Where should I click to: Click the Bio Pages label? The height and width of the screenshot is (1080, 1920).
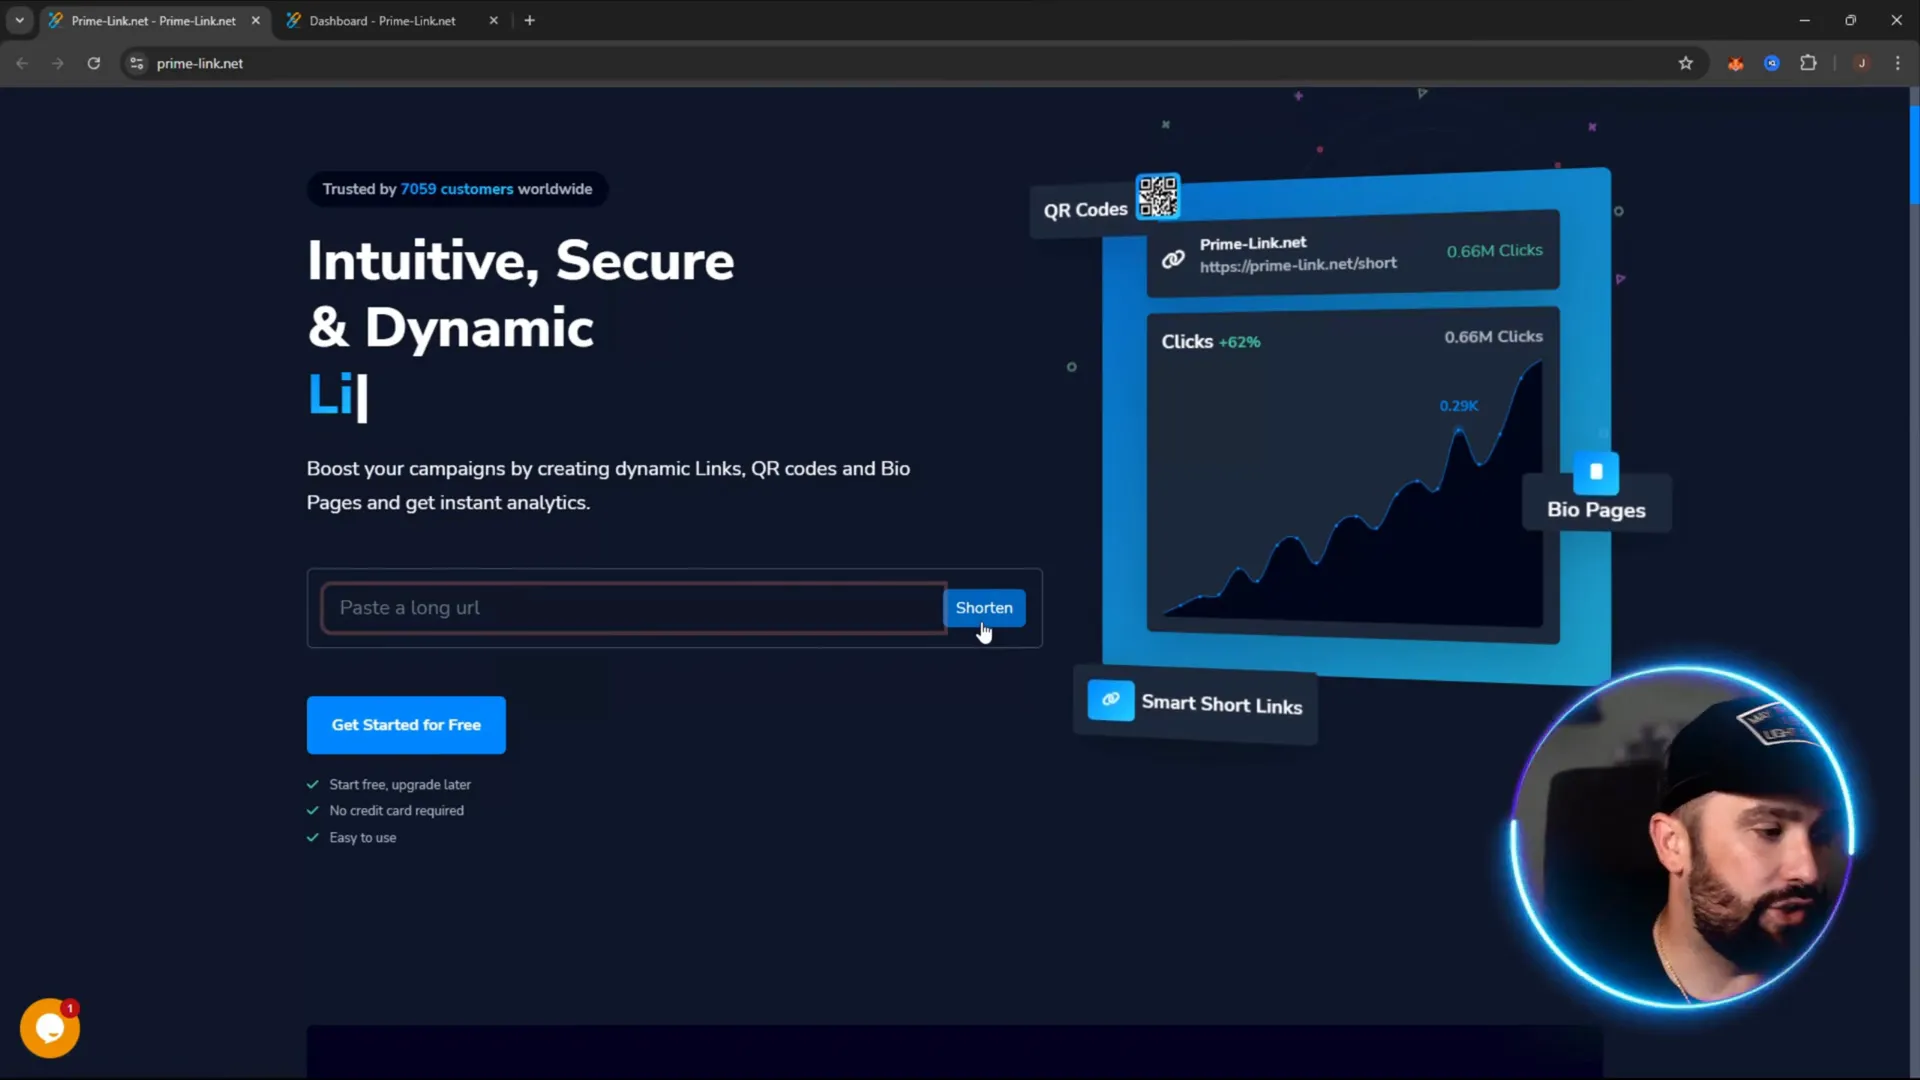(1596, 510)
